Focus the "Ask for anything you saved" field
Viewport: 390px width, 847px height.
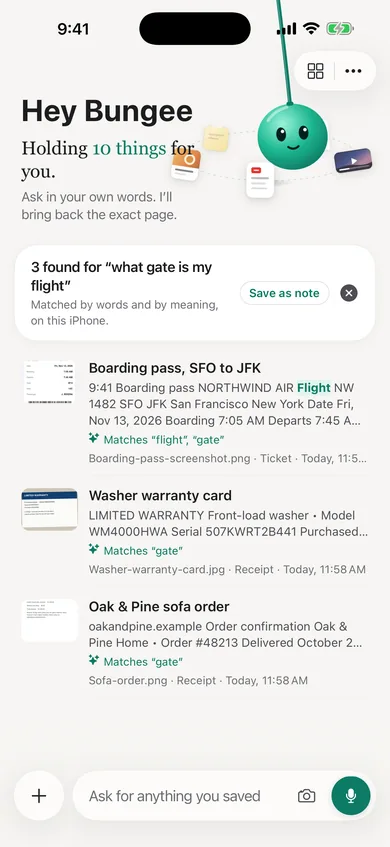(x=184, y=796)
